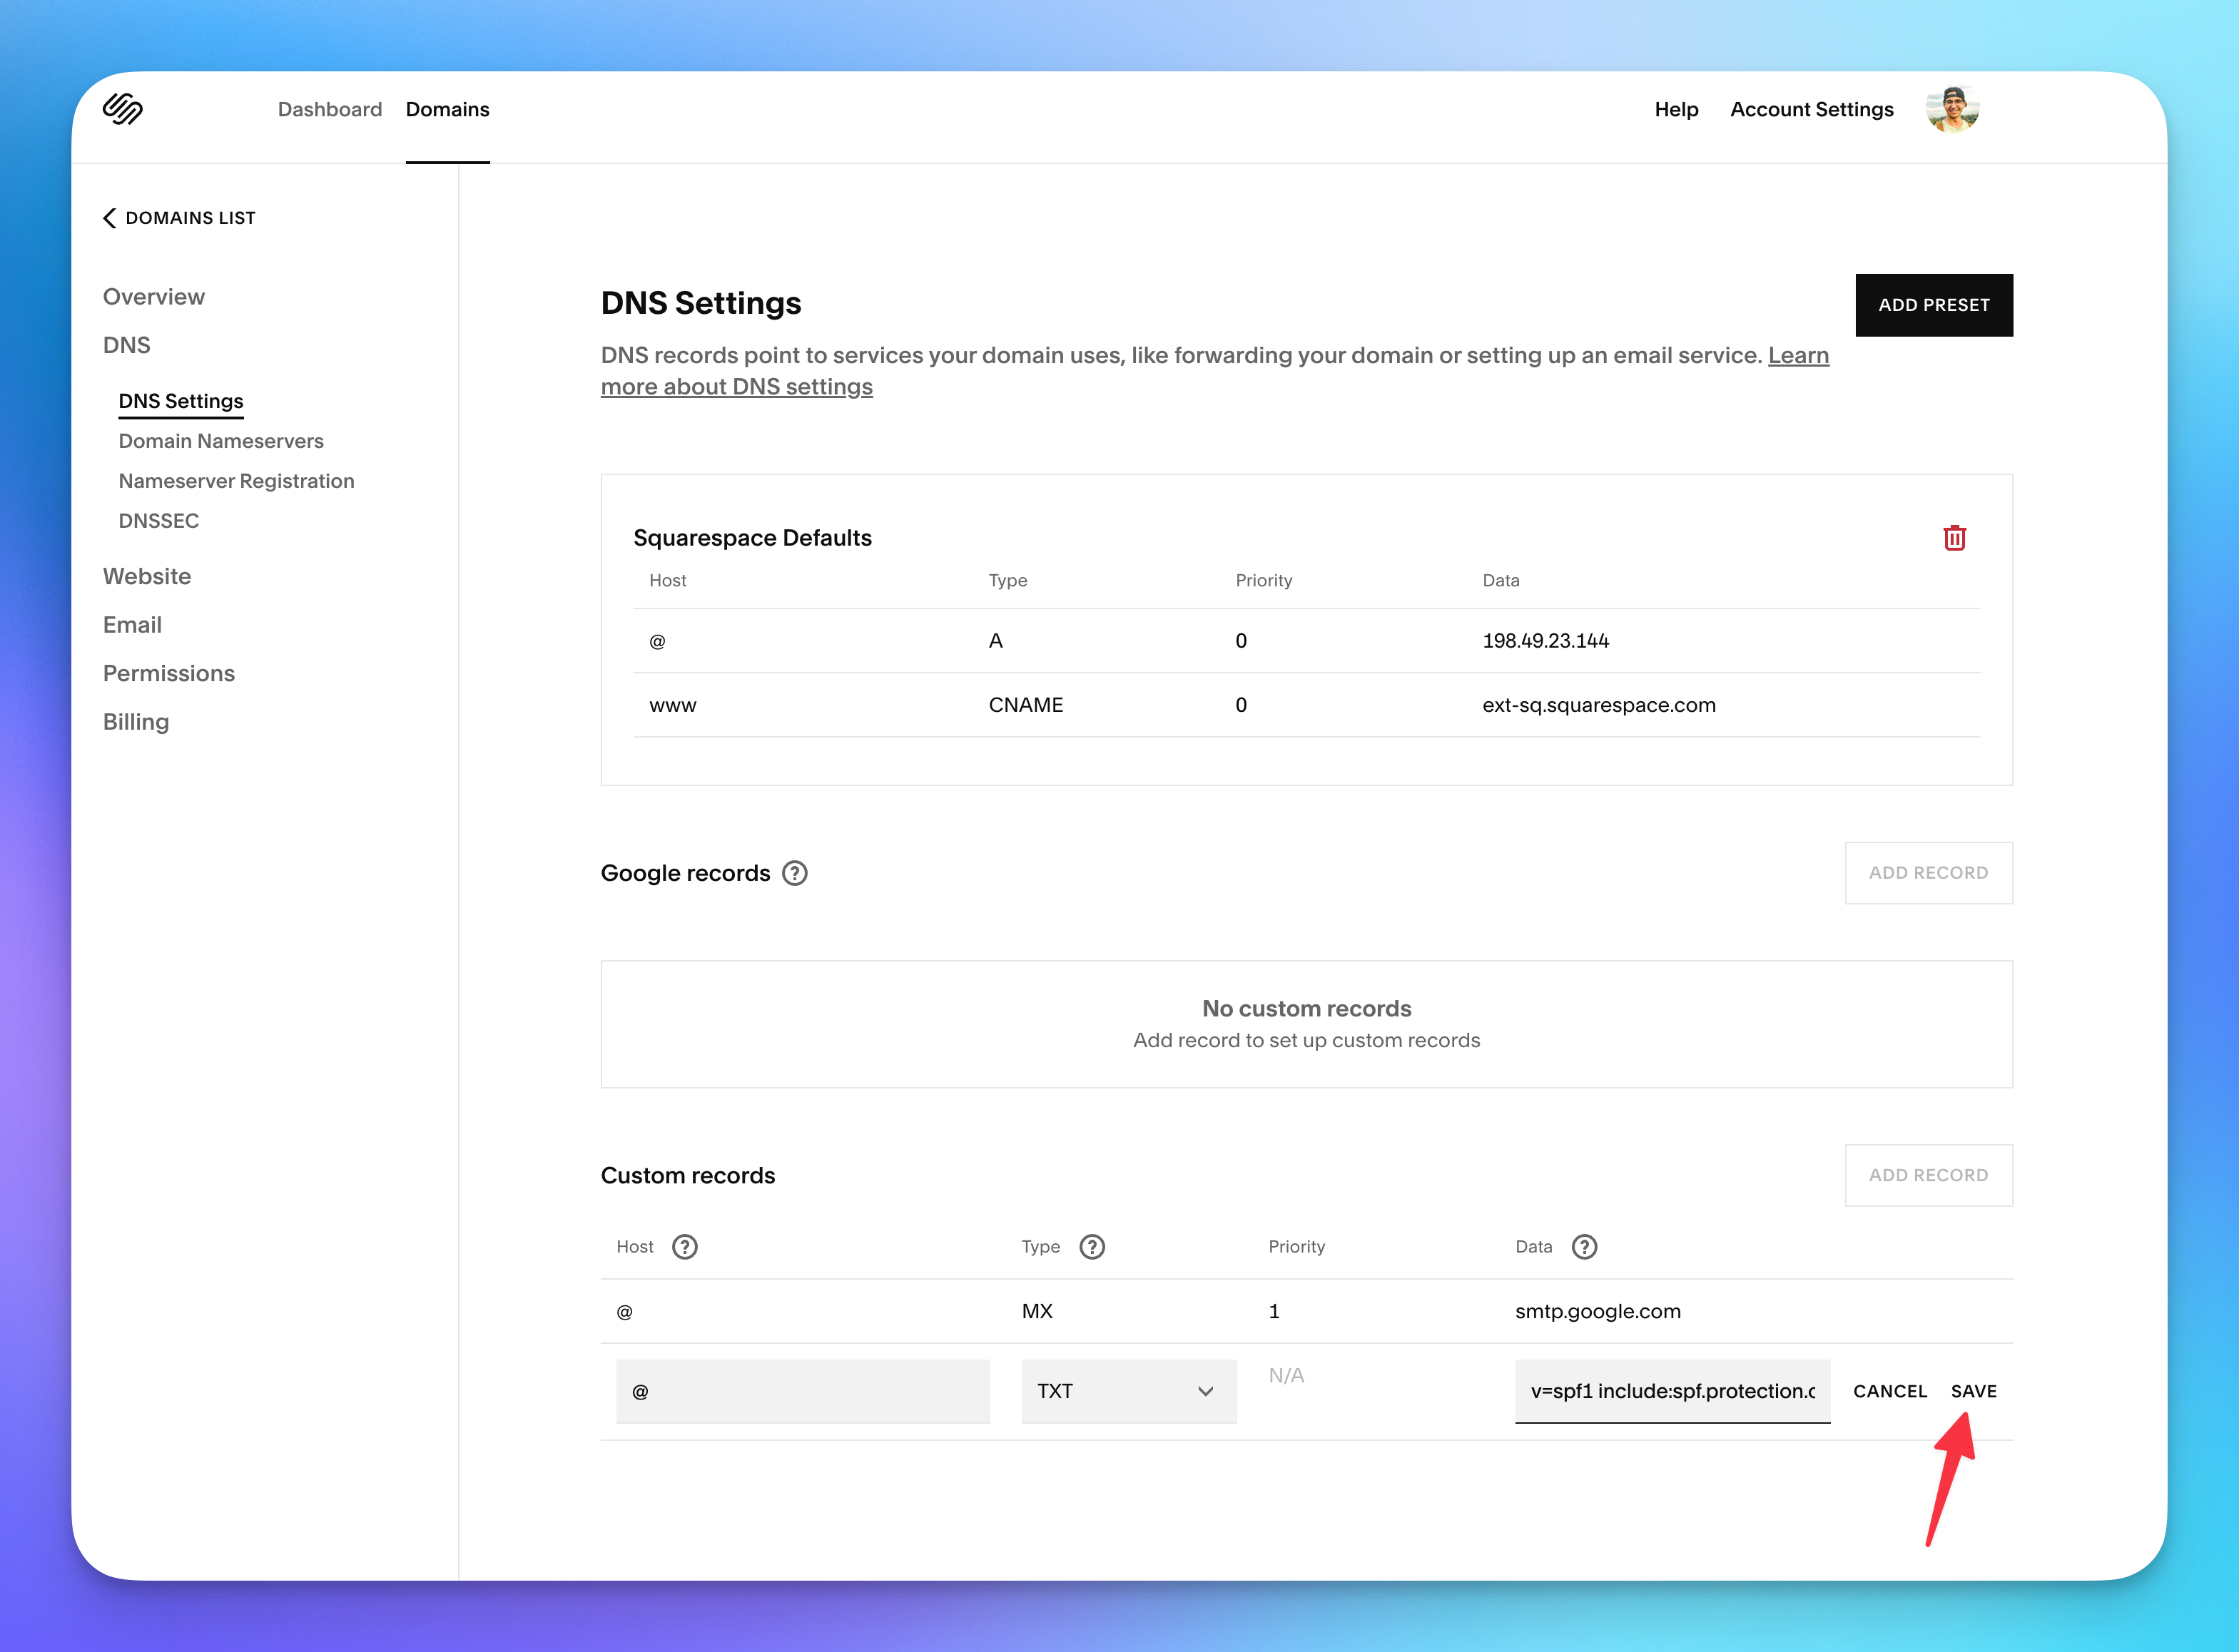Viewport: 2239px width, 1652px height.
Task: Expand the TXT record type dropdown
Action: point(1128,1391)
